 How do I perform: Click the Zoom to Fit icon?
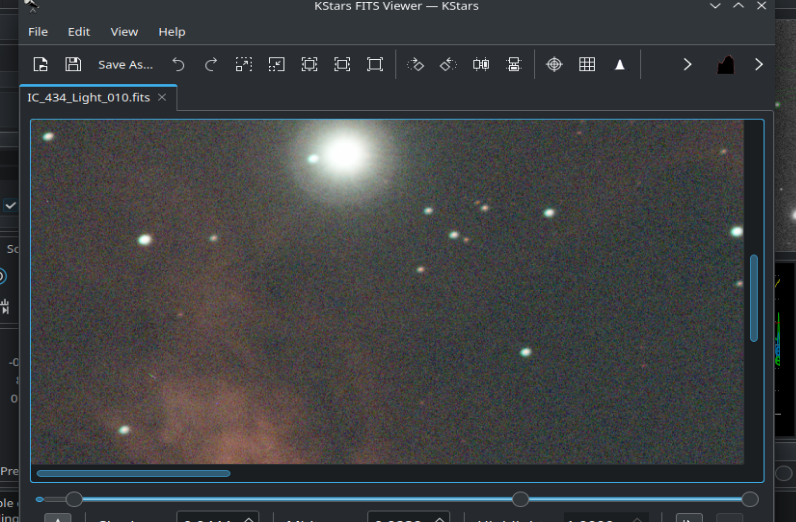pos(342,64)
